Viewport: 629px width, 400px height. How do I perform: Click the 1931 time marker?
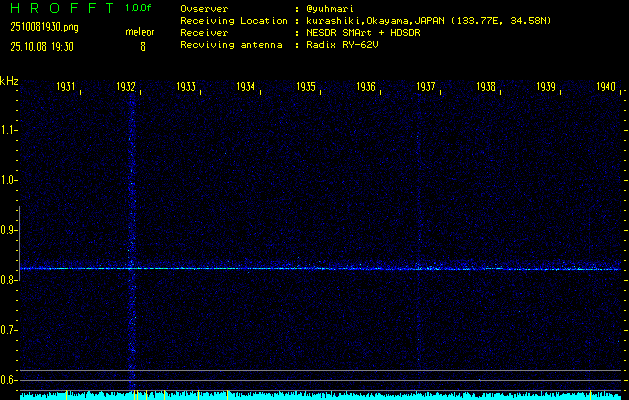click(x=67, y=88)
